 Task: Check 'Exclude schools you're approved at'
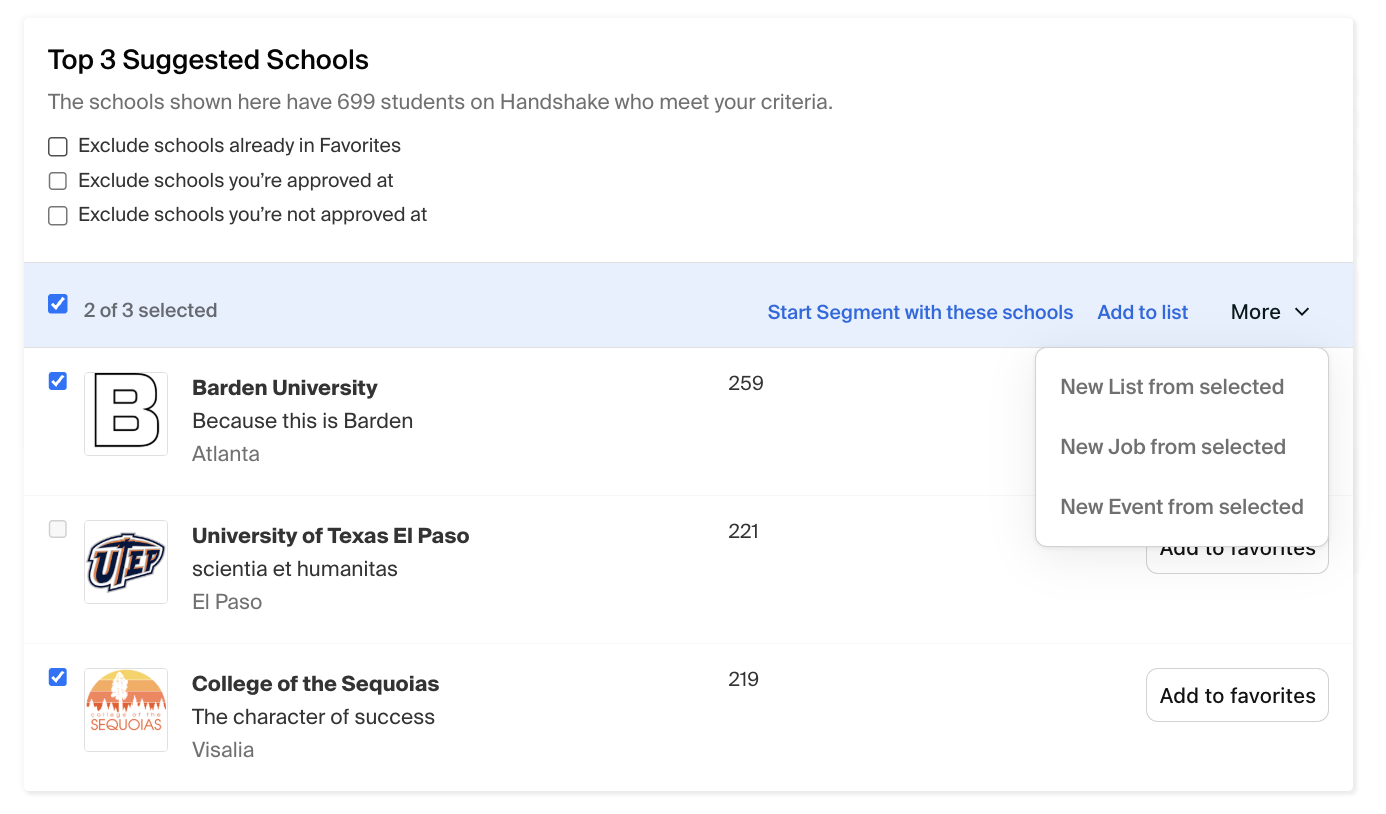coord(57,181)
